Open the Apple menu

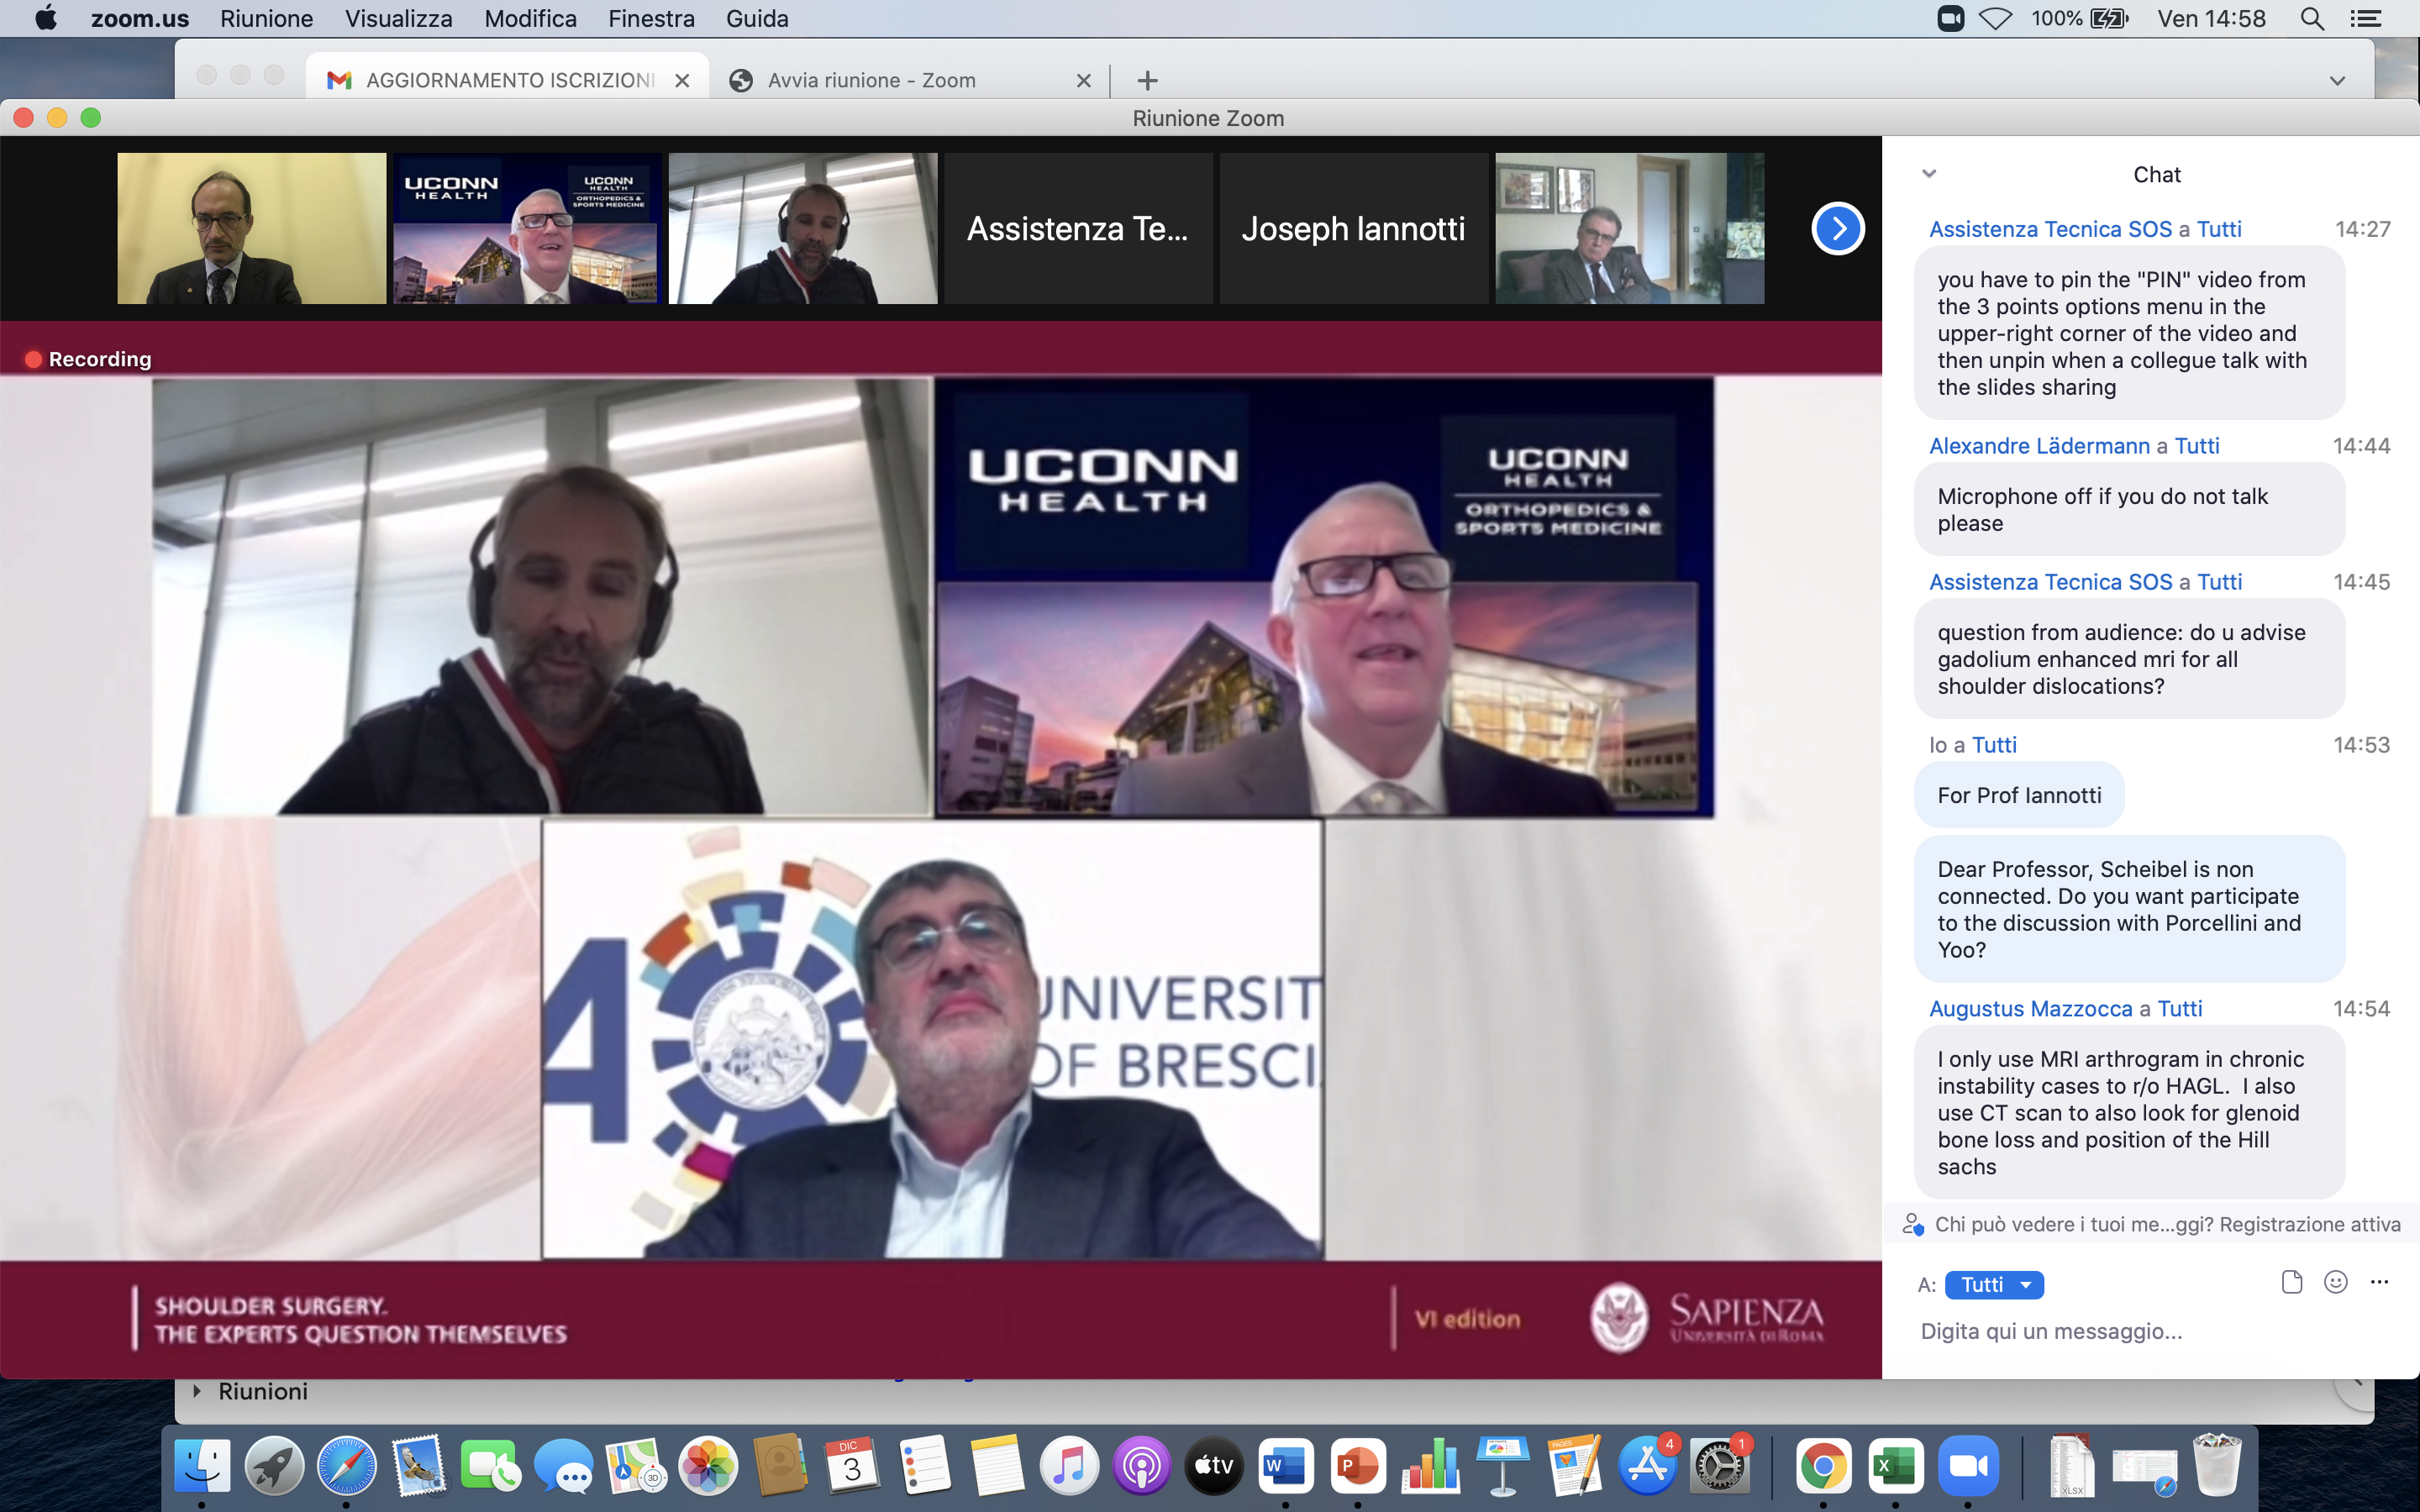tap(46, 18)
